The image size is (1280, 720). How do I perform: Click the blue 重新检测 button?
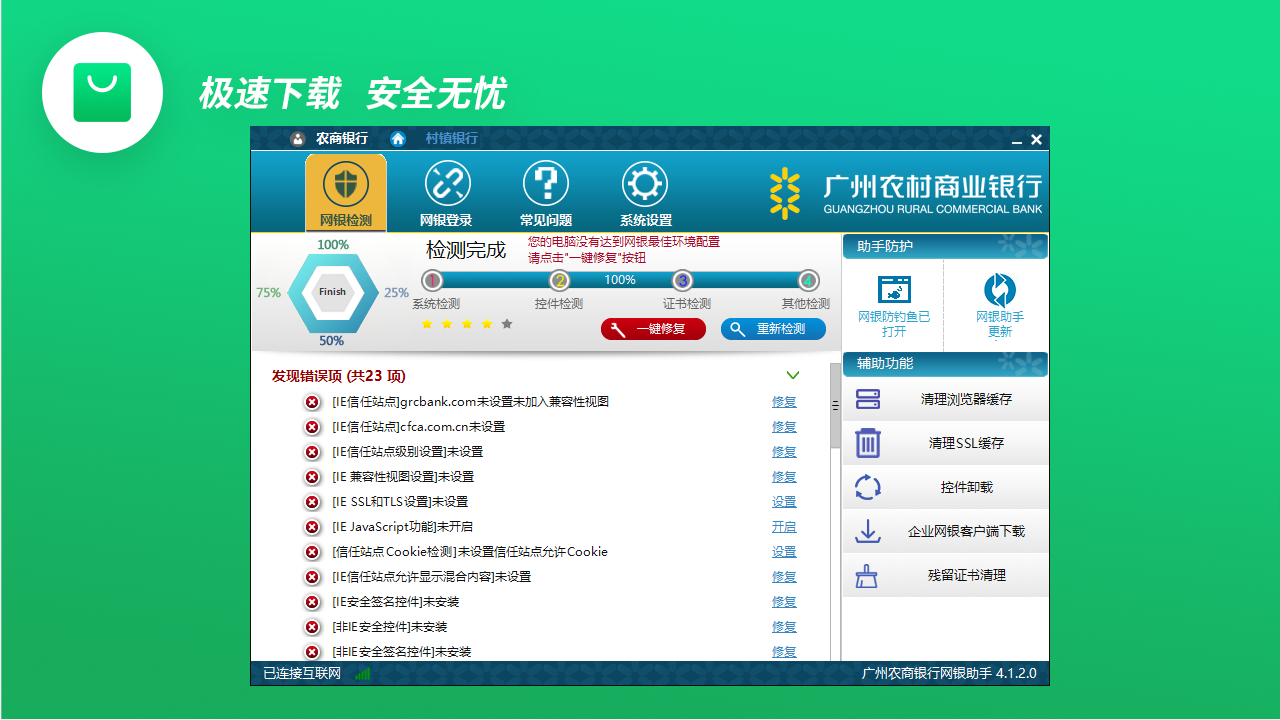(x=773, y=329)
